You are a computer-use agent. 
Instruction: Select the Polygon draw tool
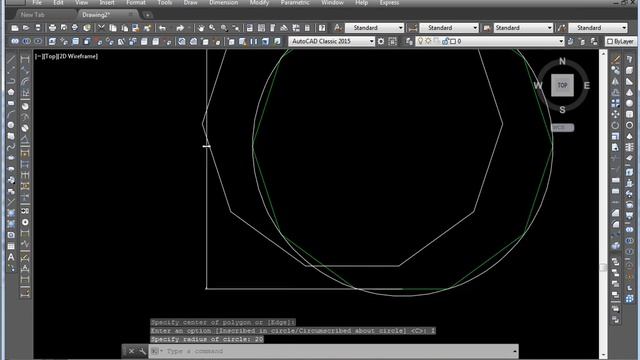coord(11,92)
